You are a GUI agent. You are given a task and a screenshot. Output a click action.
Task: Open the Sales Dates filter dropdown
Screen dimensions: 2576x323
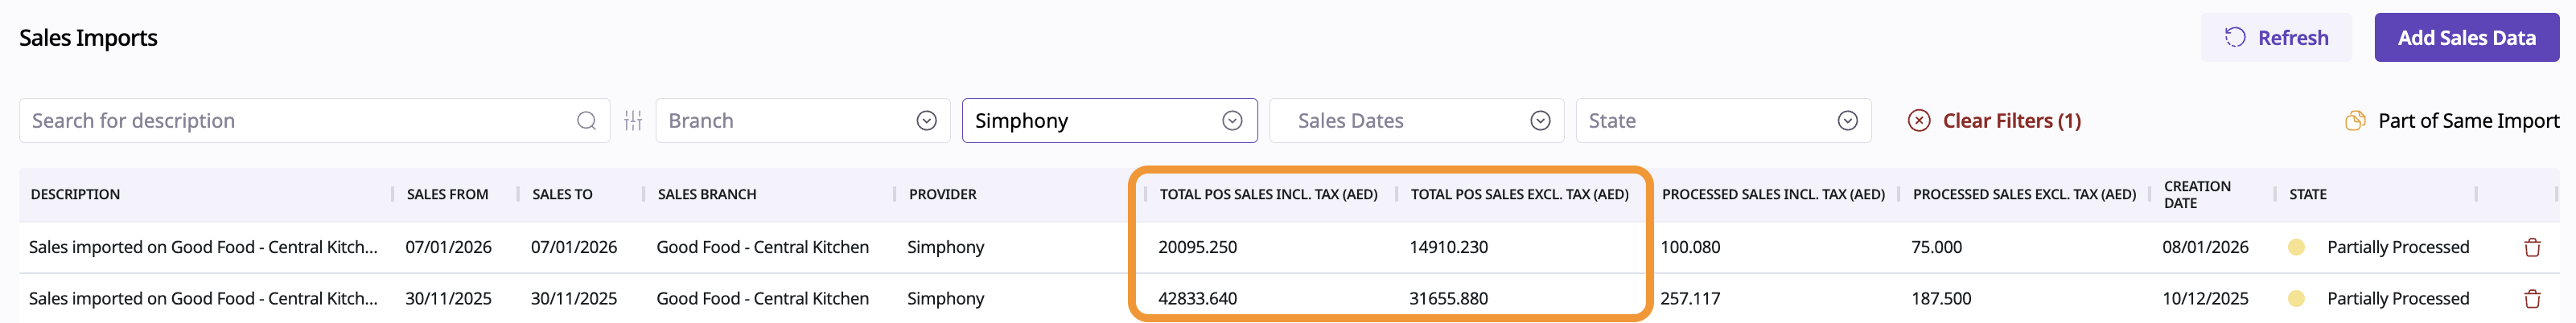(x=1539, y=121)
